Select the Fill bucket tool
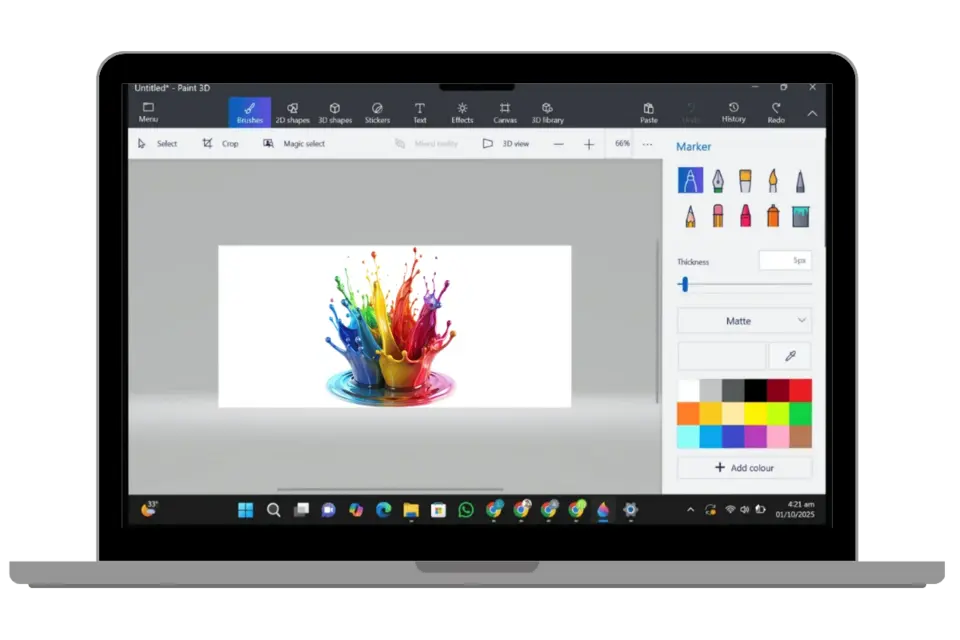 [x=801, y=214]
